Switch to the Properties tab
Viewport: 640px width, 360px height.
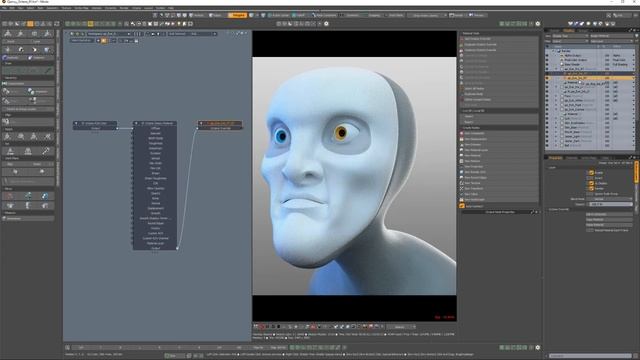tap(556, 158)
